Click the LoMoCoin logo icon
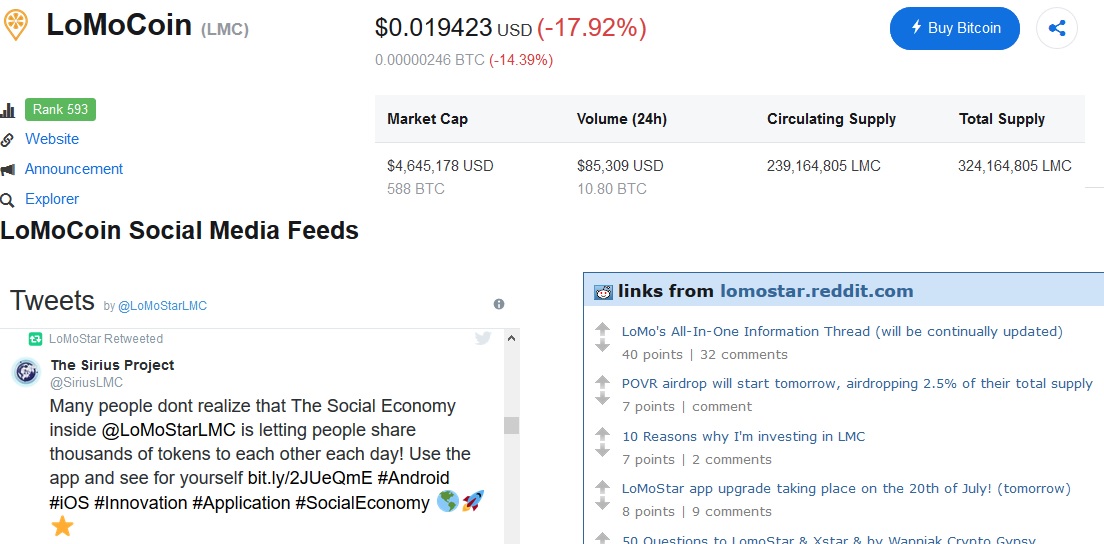 (15, 24)
